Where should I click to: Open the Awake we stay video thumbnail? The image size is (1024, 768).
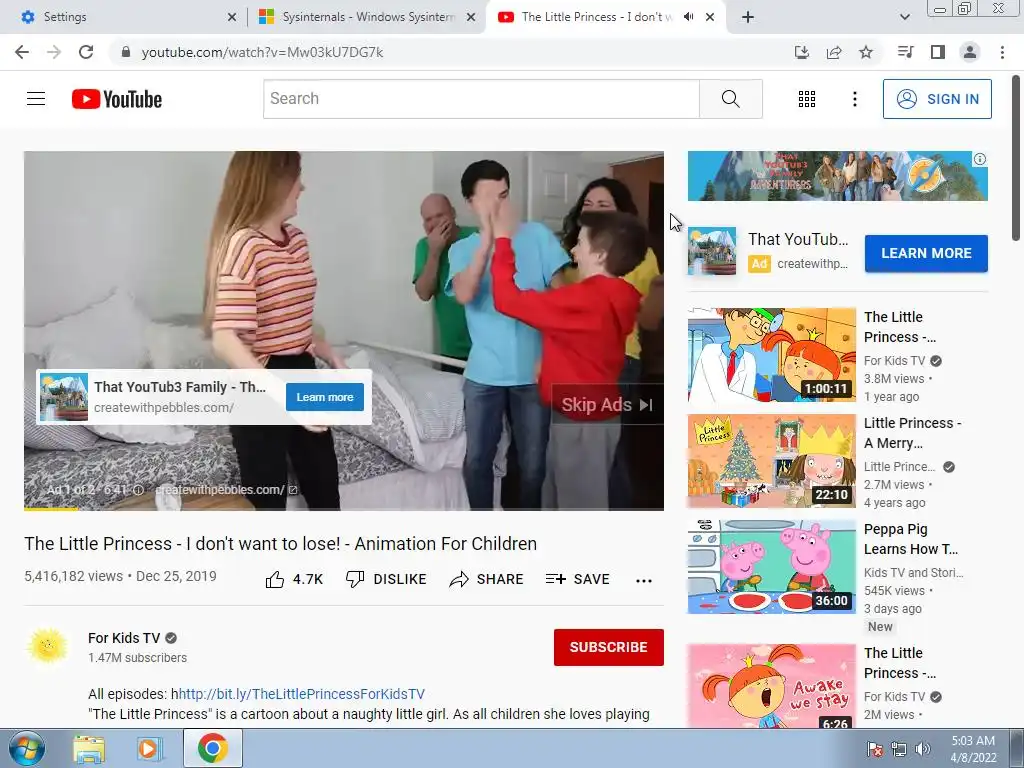(771, 686)
